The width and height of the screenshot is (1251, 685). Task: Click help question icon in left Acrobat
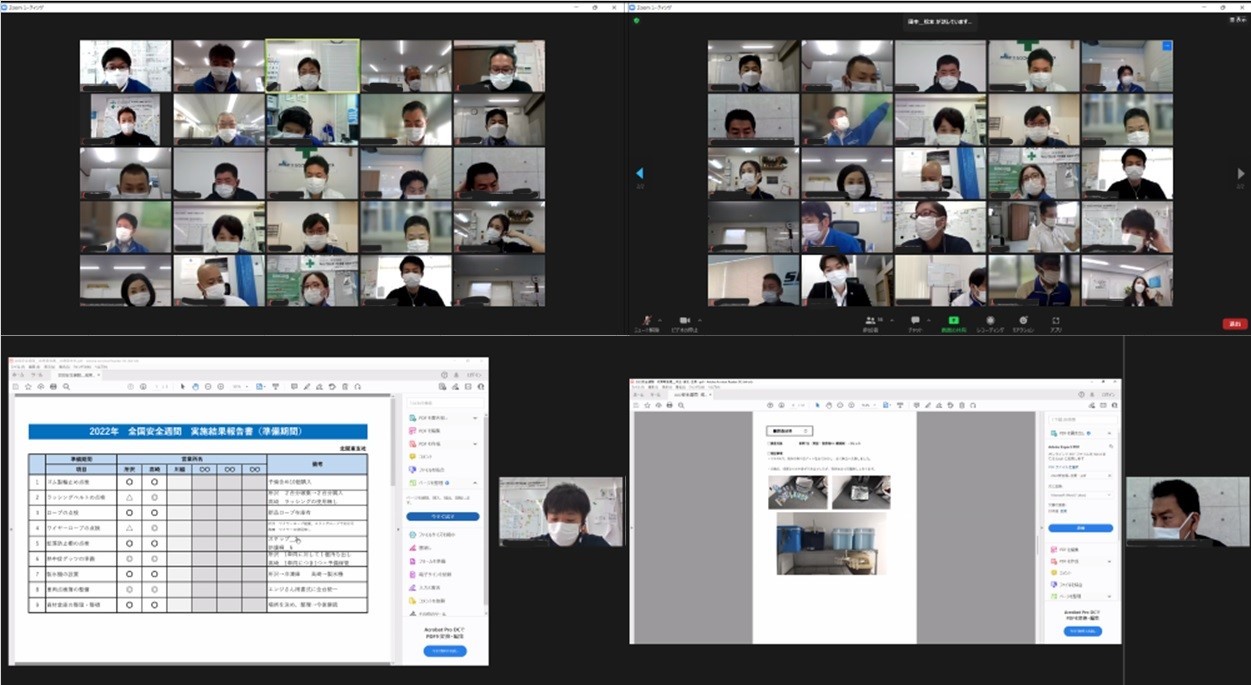pyautogui.click(x=444, y=375)
